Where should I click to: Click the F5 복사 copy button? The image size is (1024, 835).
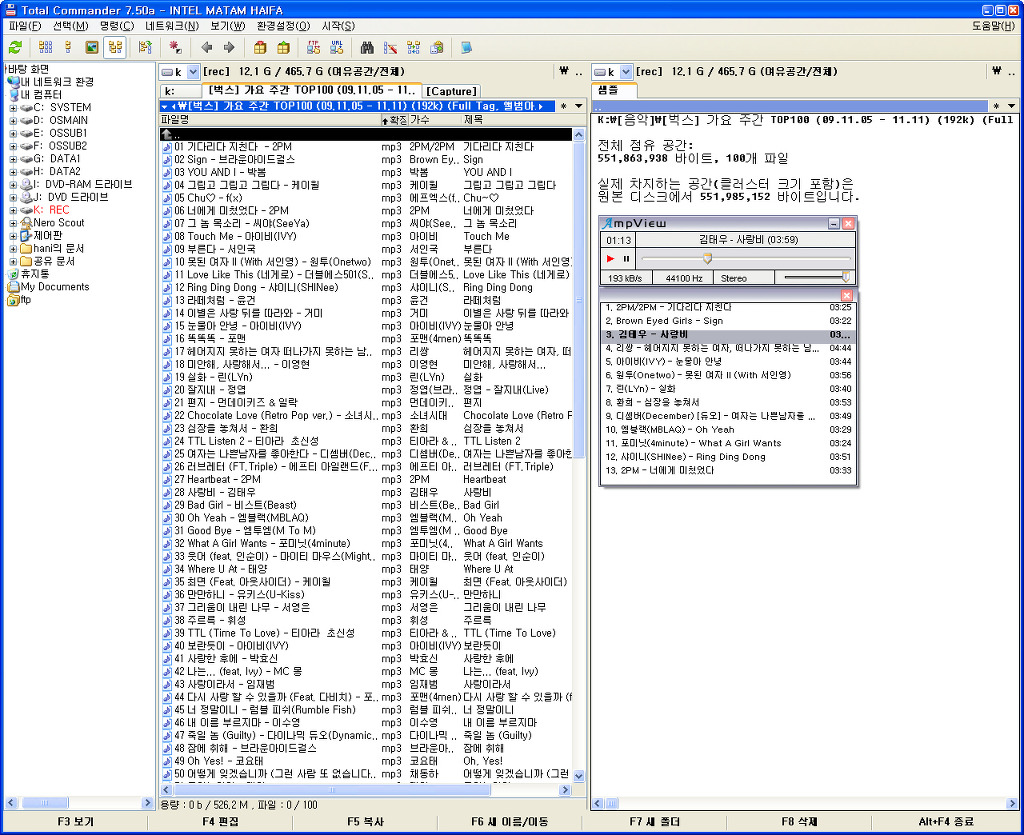(366, 822)
